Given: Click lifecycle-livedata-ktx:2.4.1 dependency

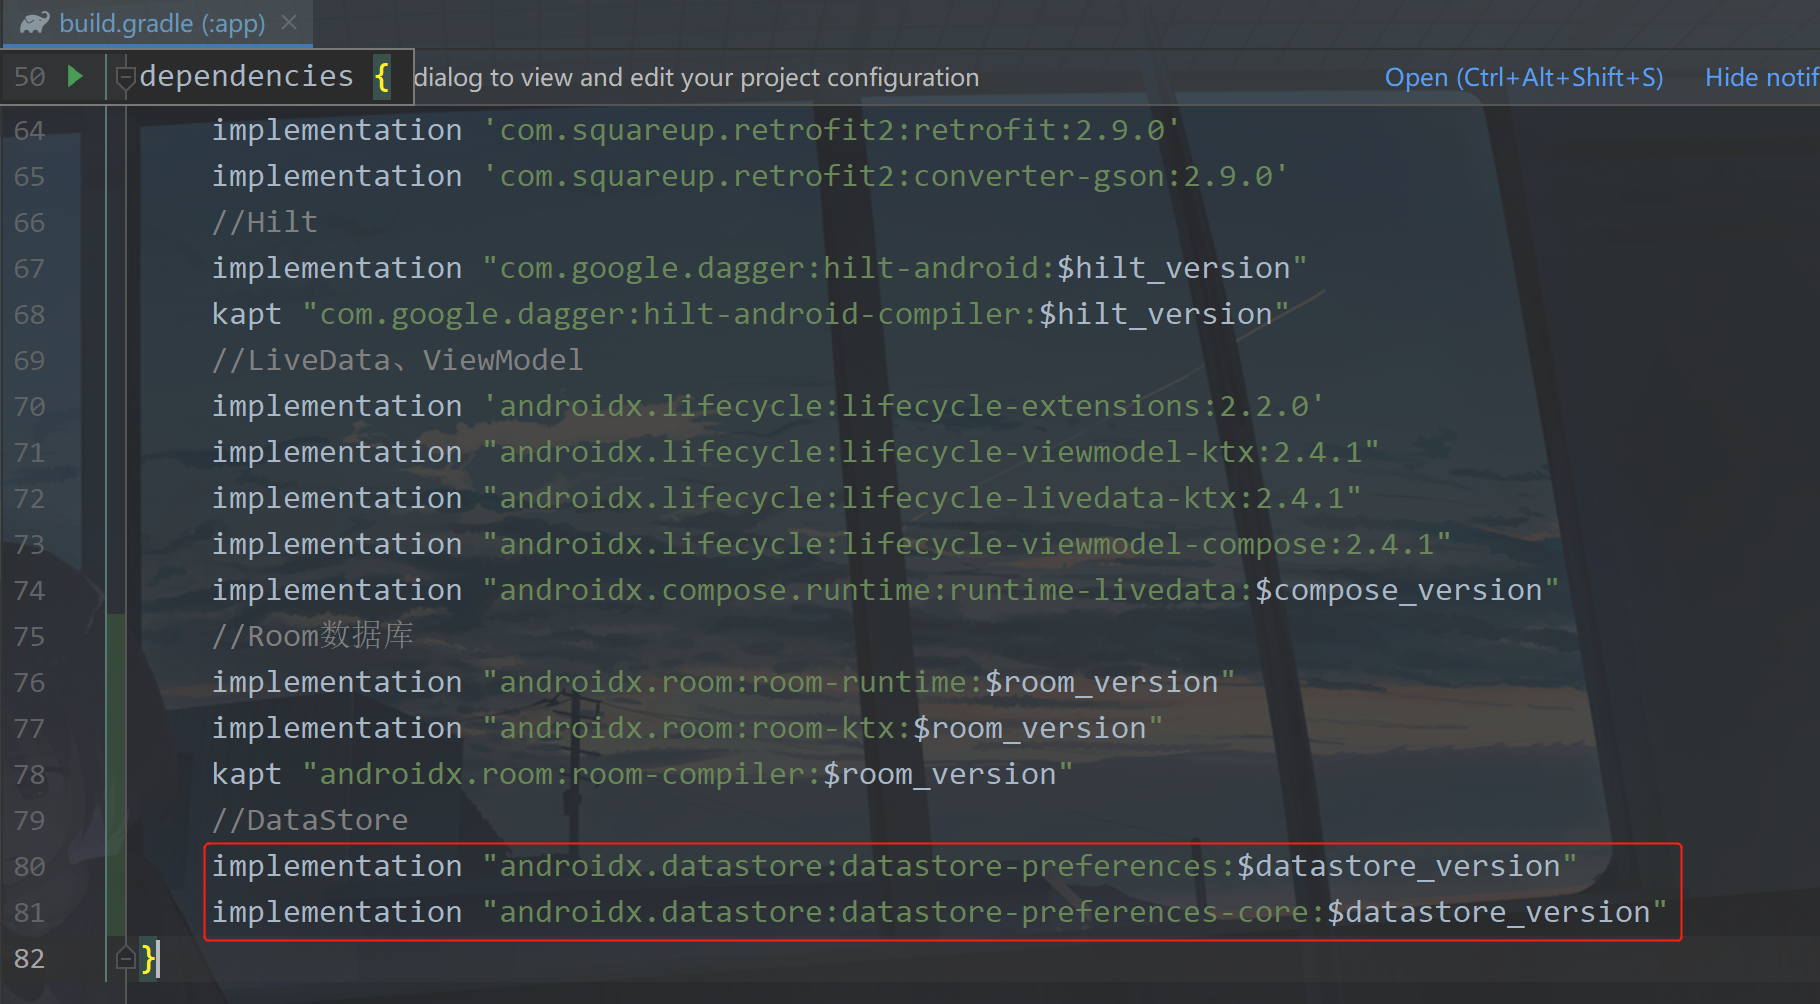Looking at the screenshot, I should [x=786, y=498].
